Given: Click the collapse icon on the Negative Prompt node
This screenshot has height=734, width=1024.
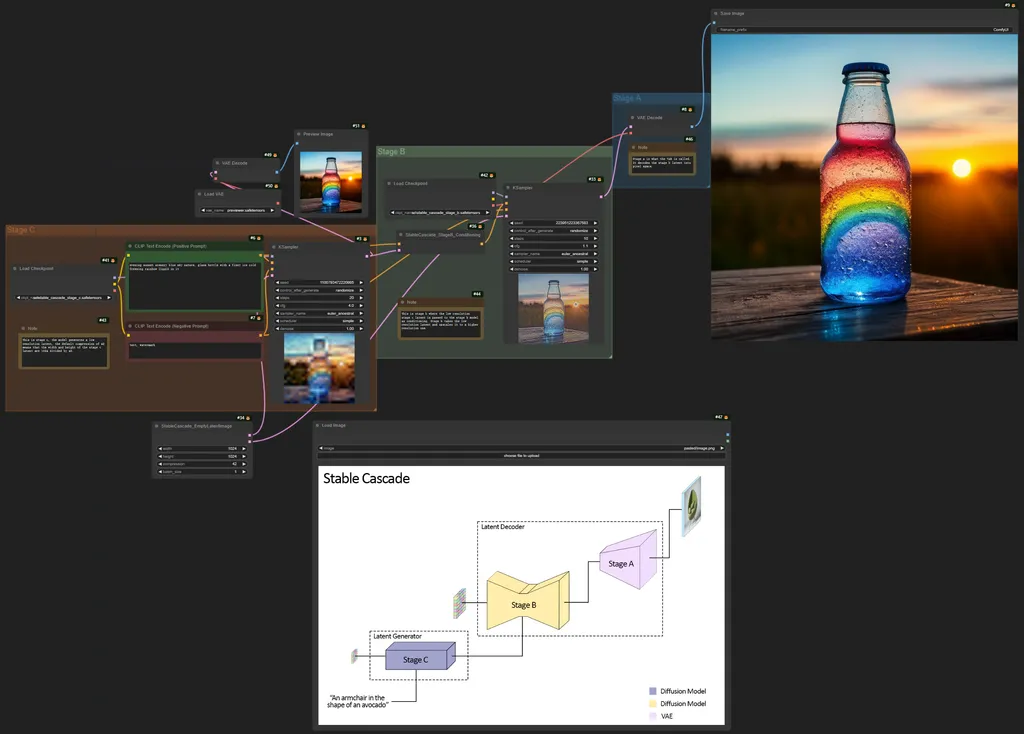Looking at the screenshot, I should (130, 325).
